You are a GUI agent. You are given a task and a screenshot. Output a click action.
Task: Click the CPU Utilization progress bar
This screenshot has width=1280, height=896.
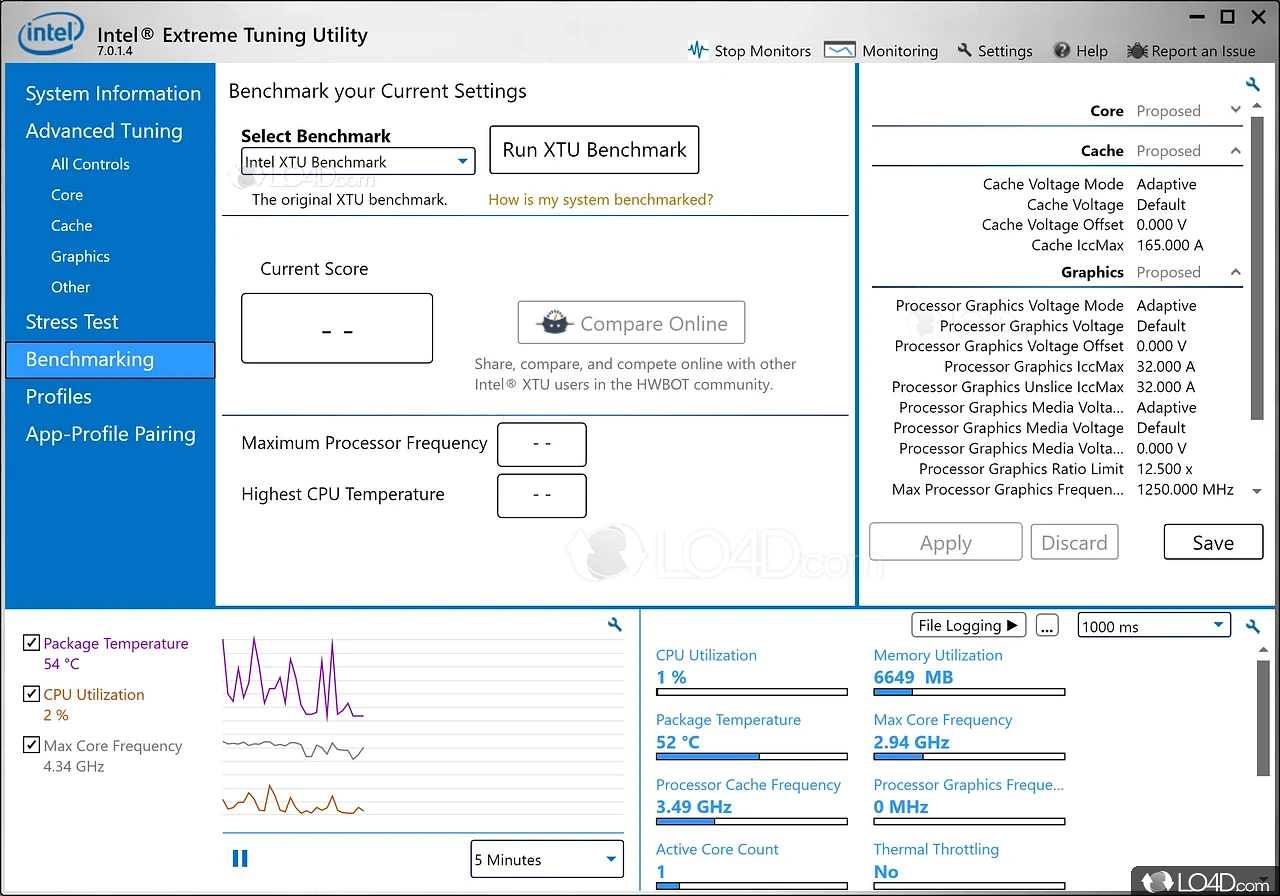pyautogui.click(x=751, y=692)
